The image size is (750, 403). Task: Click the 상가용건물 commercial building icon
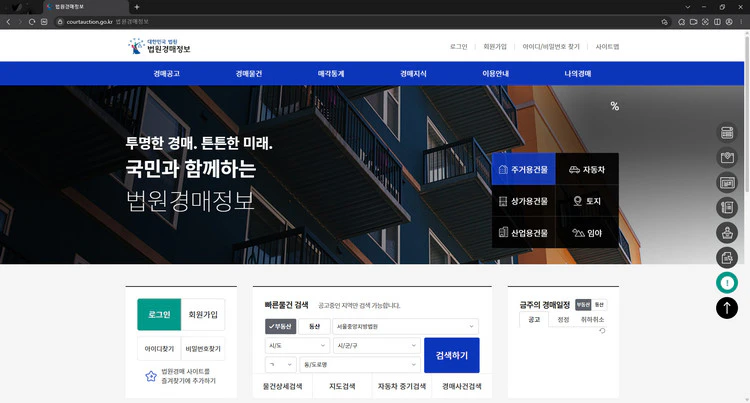tap(523, 201)
